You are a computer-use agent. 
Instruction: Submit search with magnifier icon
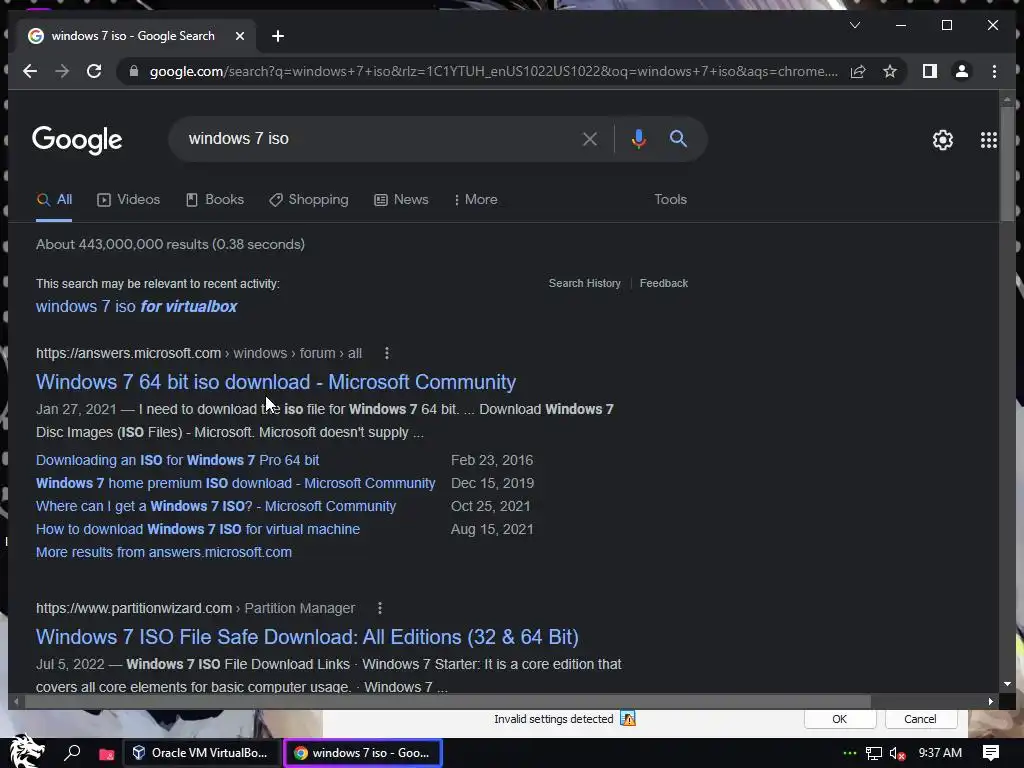click(679, 138)
